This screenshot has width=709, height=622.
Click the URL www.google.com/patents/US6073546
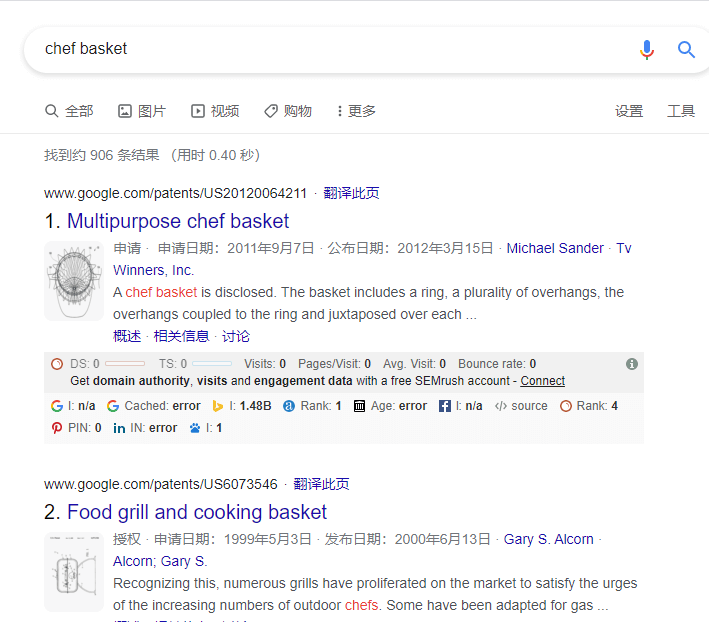click(161, 485)
